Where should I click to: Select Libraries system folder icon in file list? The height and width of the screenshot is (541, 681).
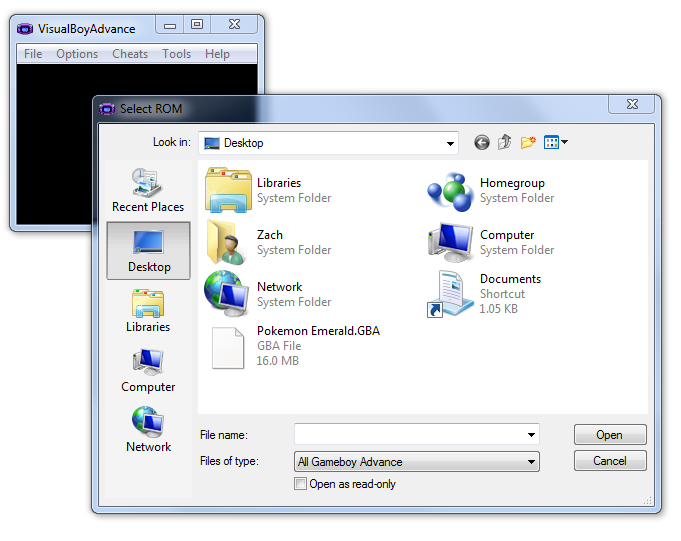point(228,190)
